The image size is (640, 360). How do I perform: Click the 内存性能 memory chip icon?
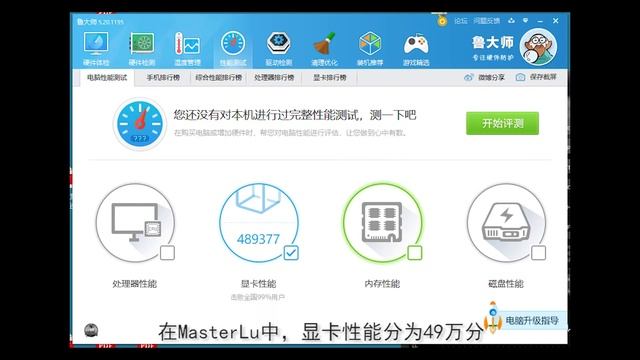(382, 223)
